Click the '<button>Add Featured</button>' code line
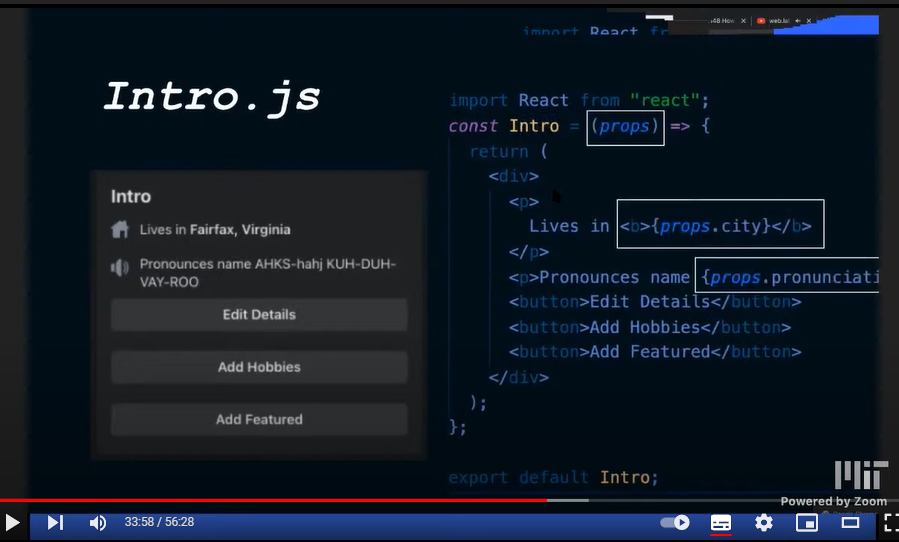899x542 pixels. tap(655, 352)
